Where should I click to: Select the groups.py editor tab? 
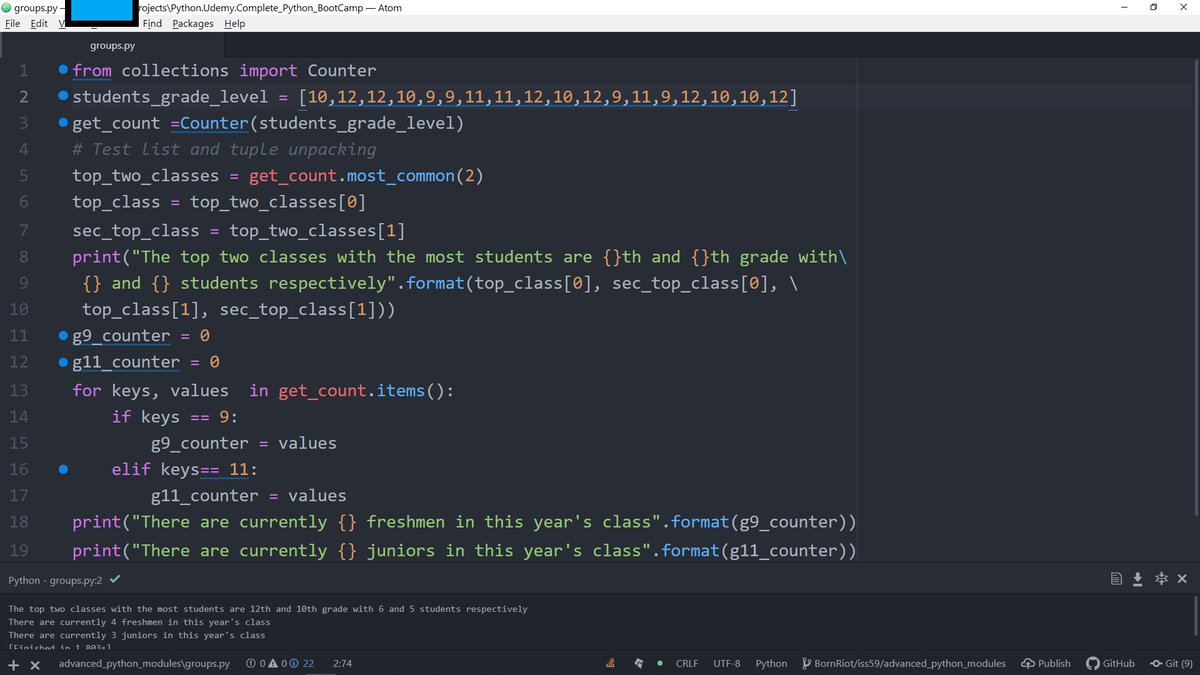coord(112,45)
